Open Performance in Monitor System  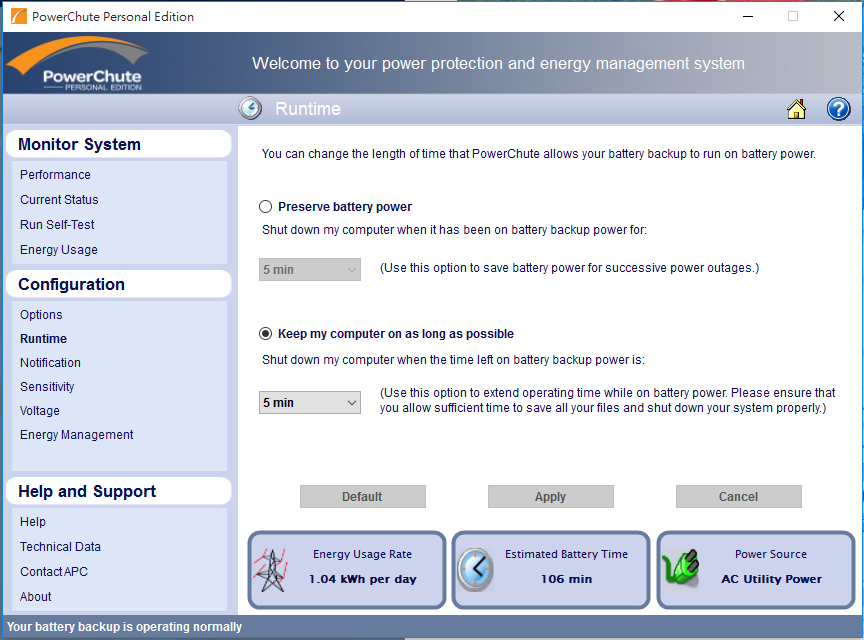click(x=55, y=175)
